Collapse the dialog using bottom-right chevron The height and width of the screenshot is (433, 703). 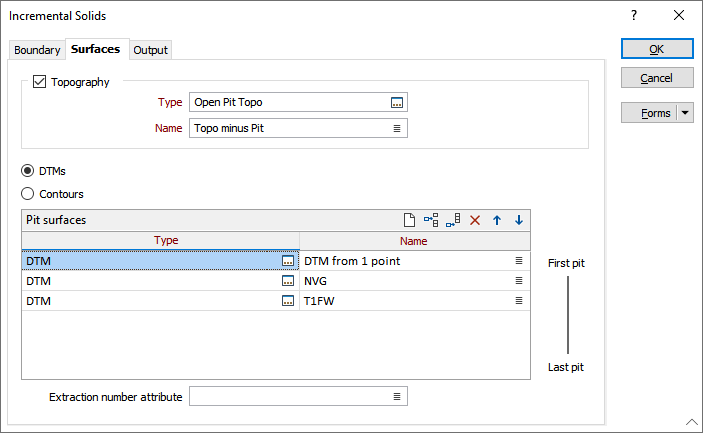click(691, 421)
